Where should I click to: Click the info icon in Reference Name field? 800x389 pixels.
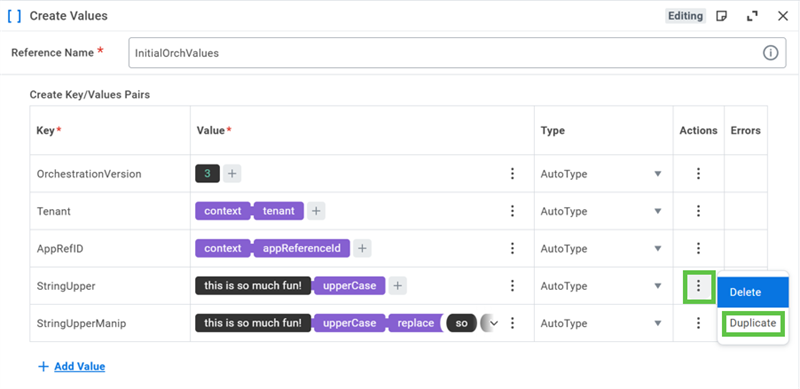click(x=770, y=53)
